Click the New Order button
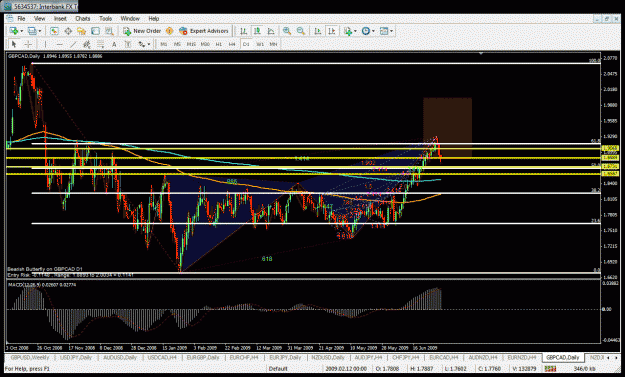Screen dimensions: 625x377 coord(142,31)
